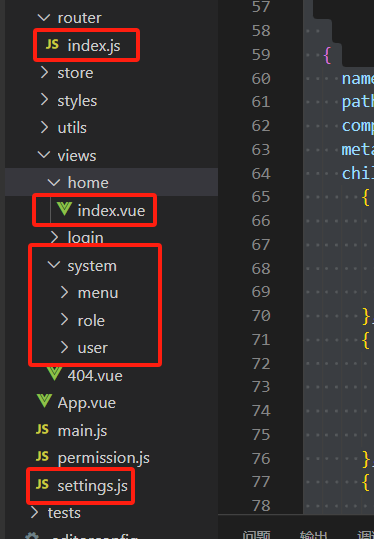Click the JS icon next to main.js
Screen dimensions: 374x539
[x=42, y=429]
